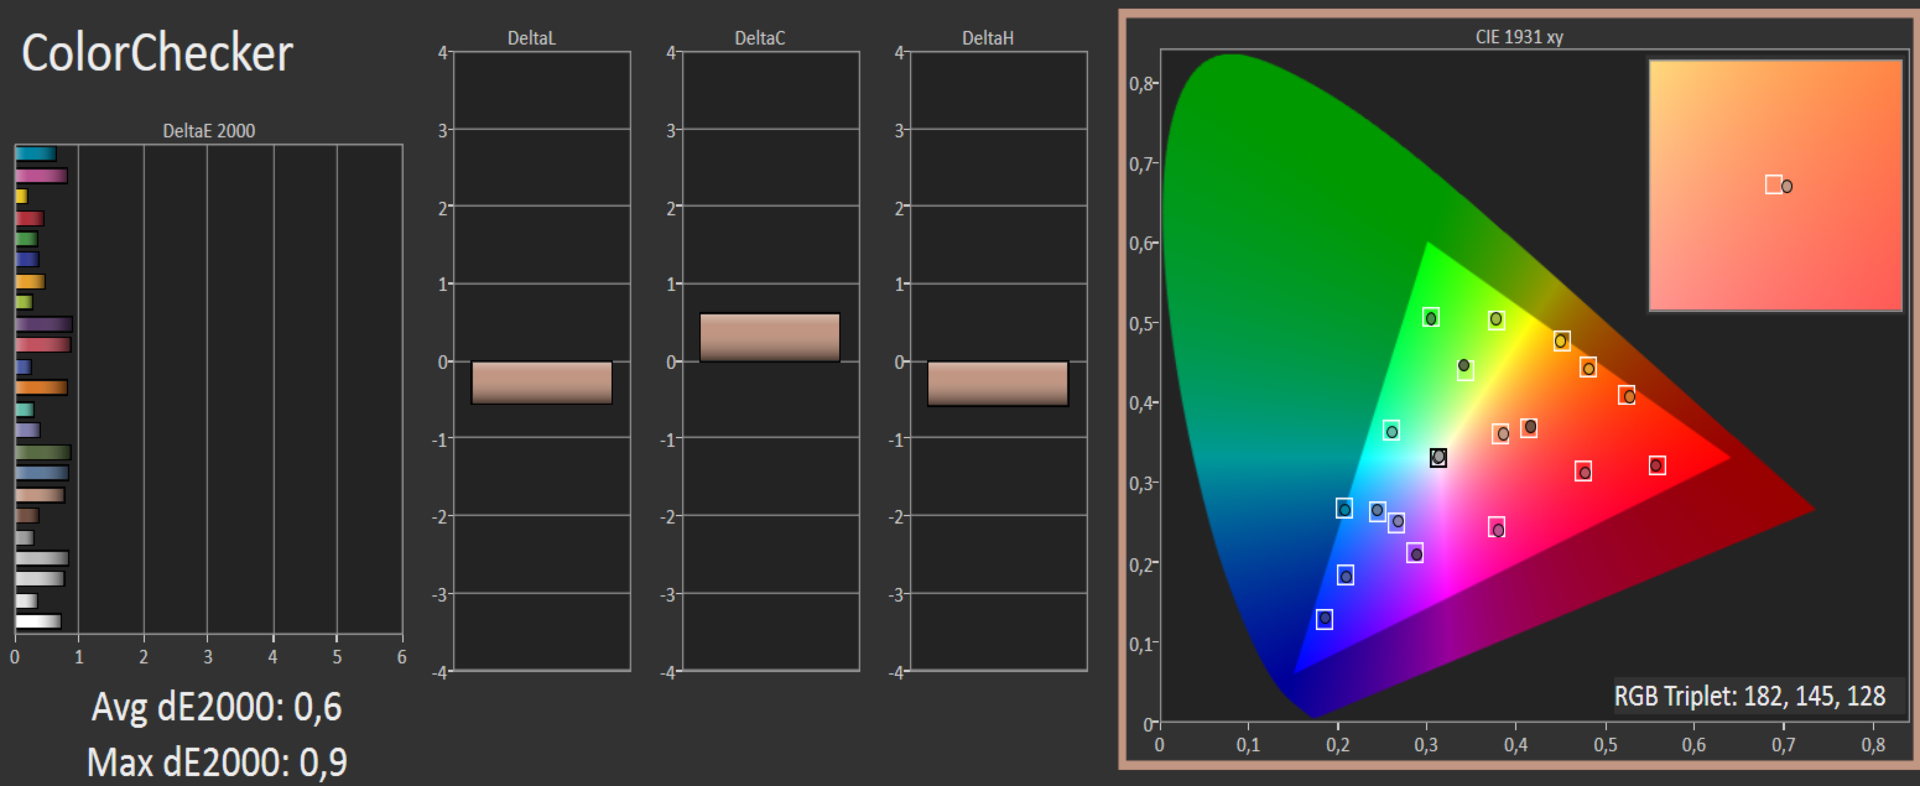Image resolution: width=1920 pixels, height=786 pixels.
Task: Click the RGB Triplet: 182, 145, 128 label
Action: (x=1750, y=696)
